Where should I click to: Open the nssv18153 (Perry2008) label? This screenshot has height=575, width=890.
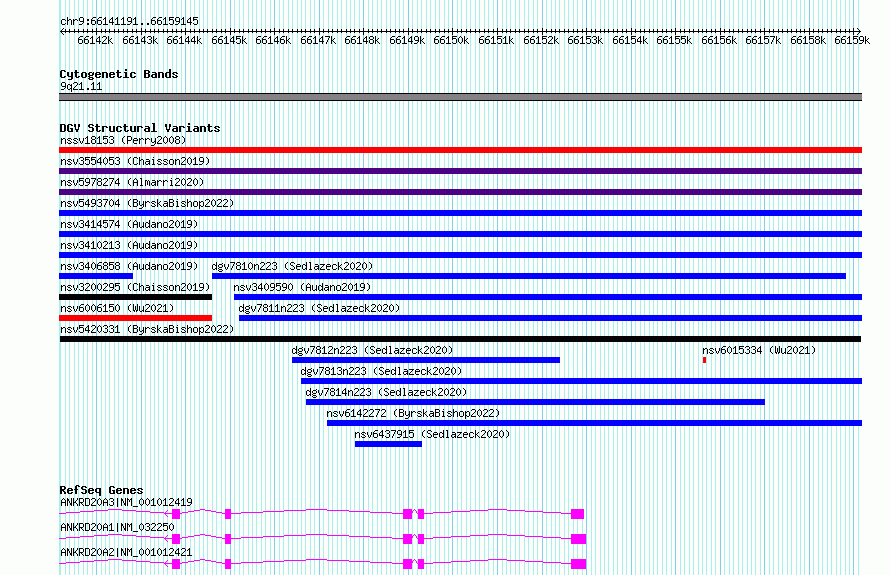(x=123, y=140)
